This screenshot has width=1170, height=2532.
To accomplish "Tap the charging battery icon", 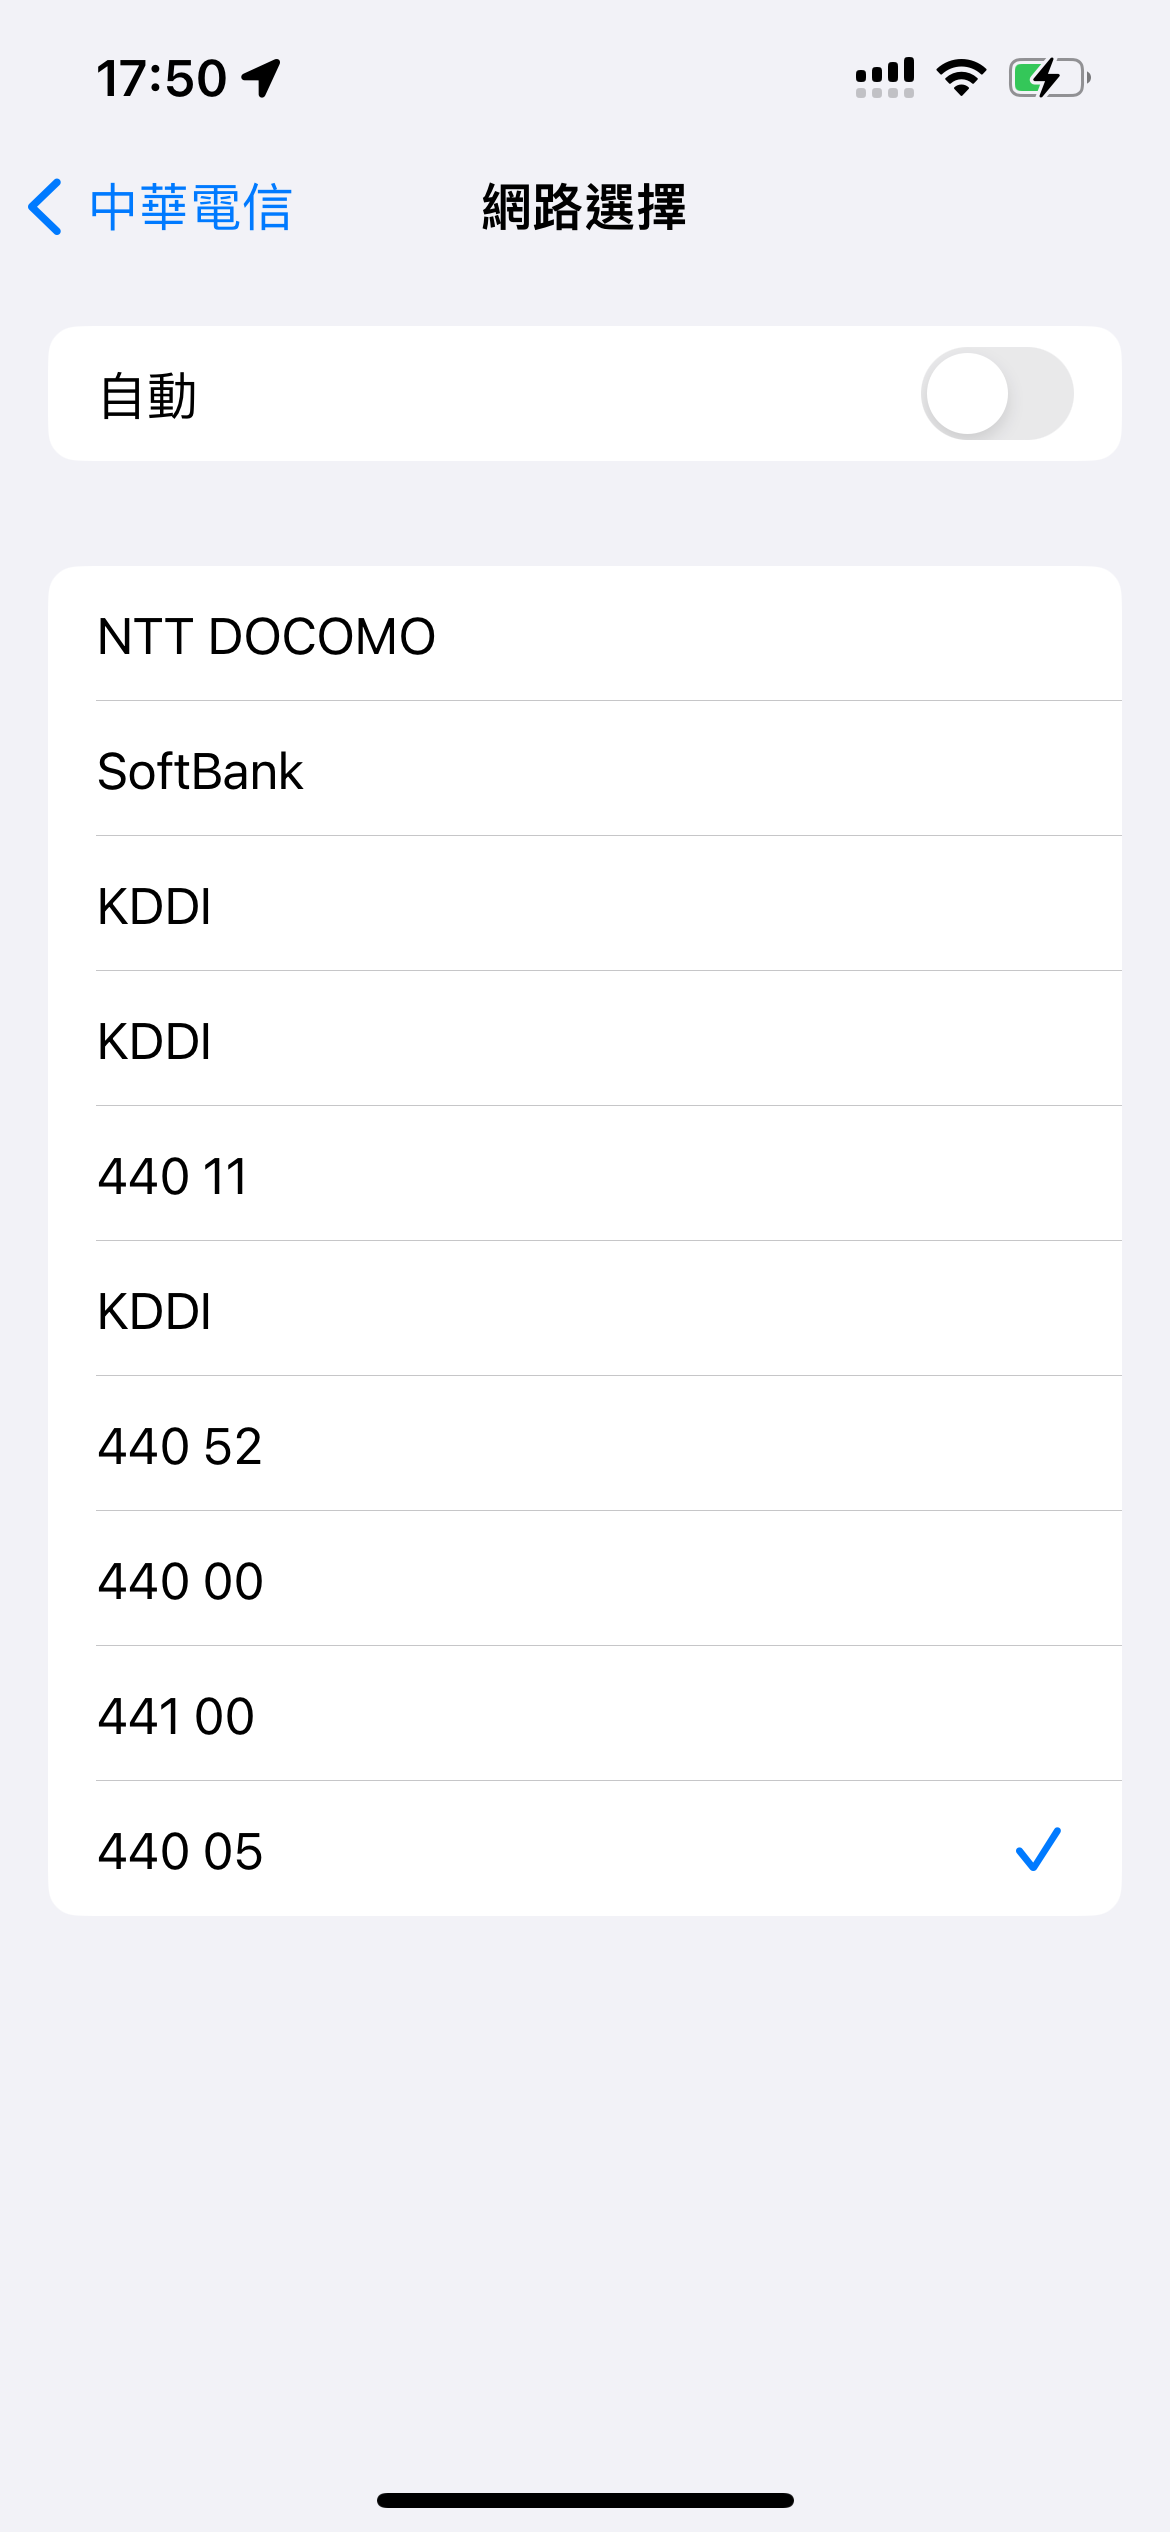I will pos(1048,78).
